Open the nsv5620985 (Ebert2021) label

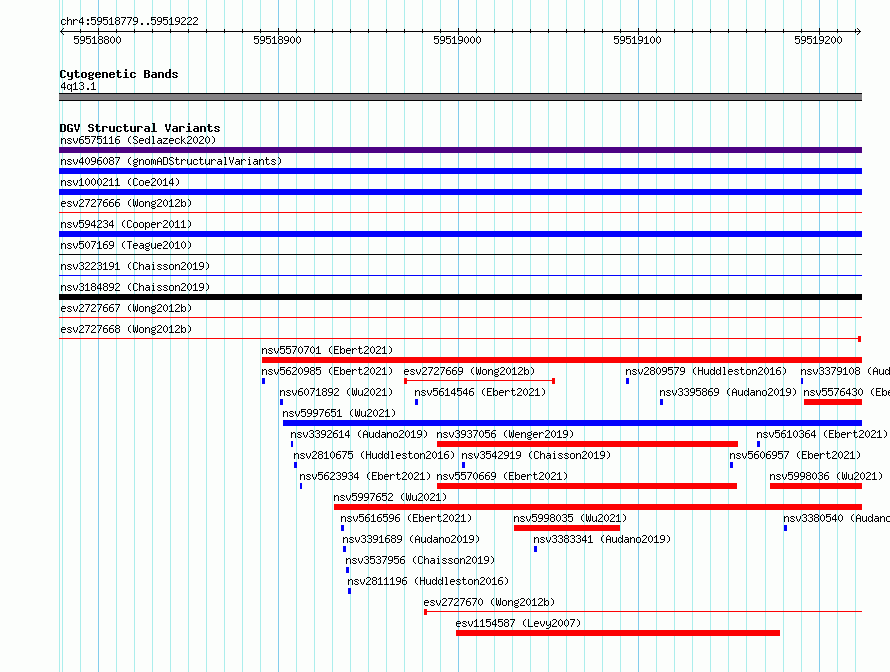(327, 371)
